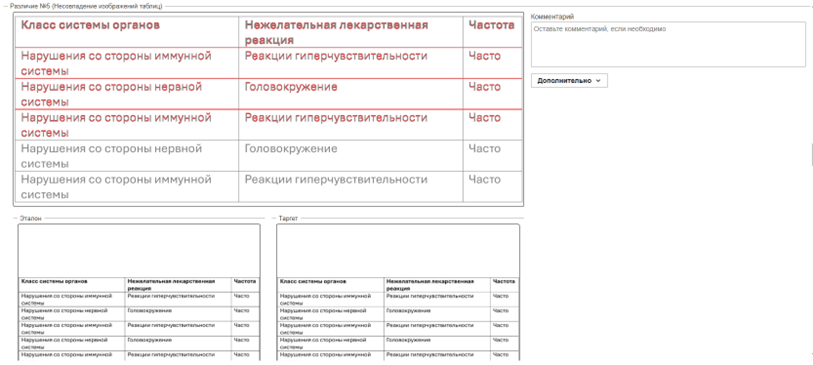The width and height of the screenshot is (813, 365).
Task: Open the Эталон table image
Action: 139,292
